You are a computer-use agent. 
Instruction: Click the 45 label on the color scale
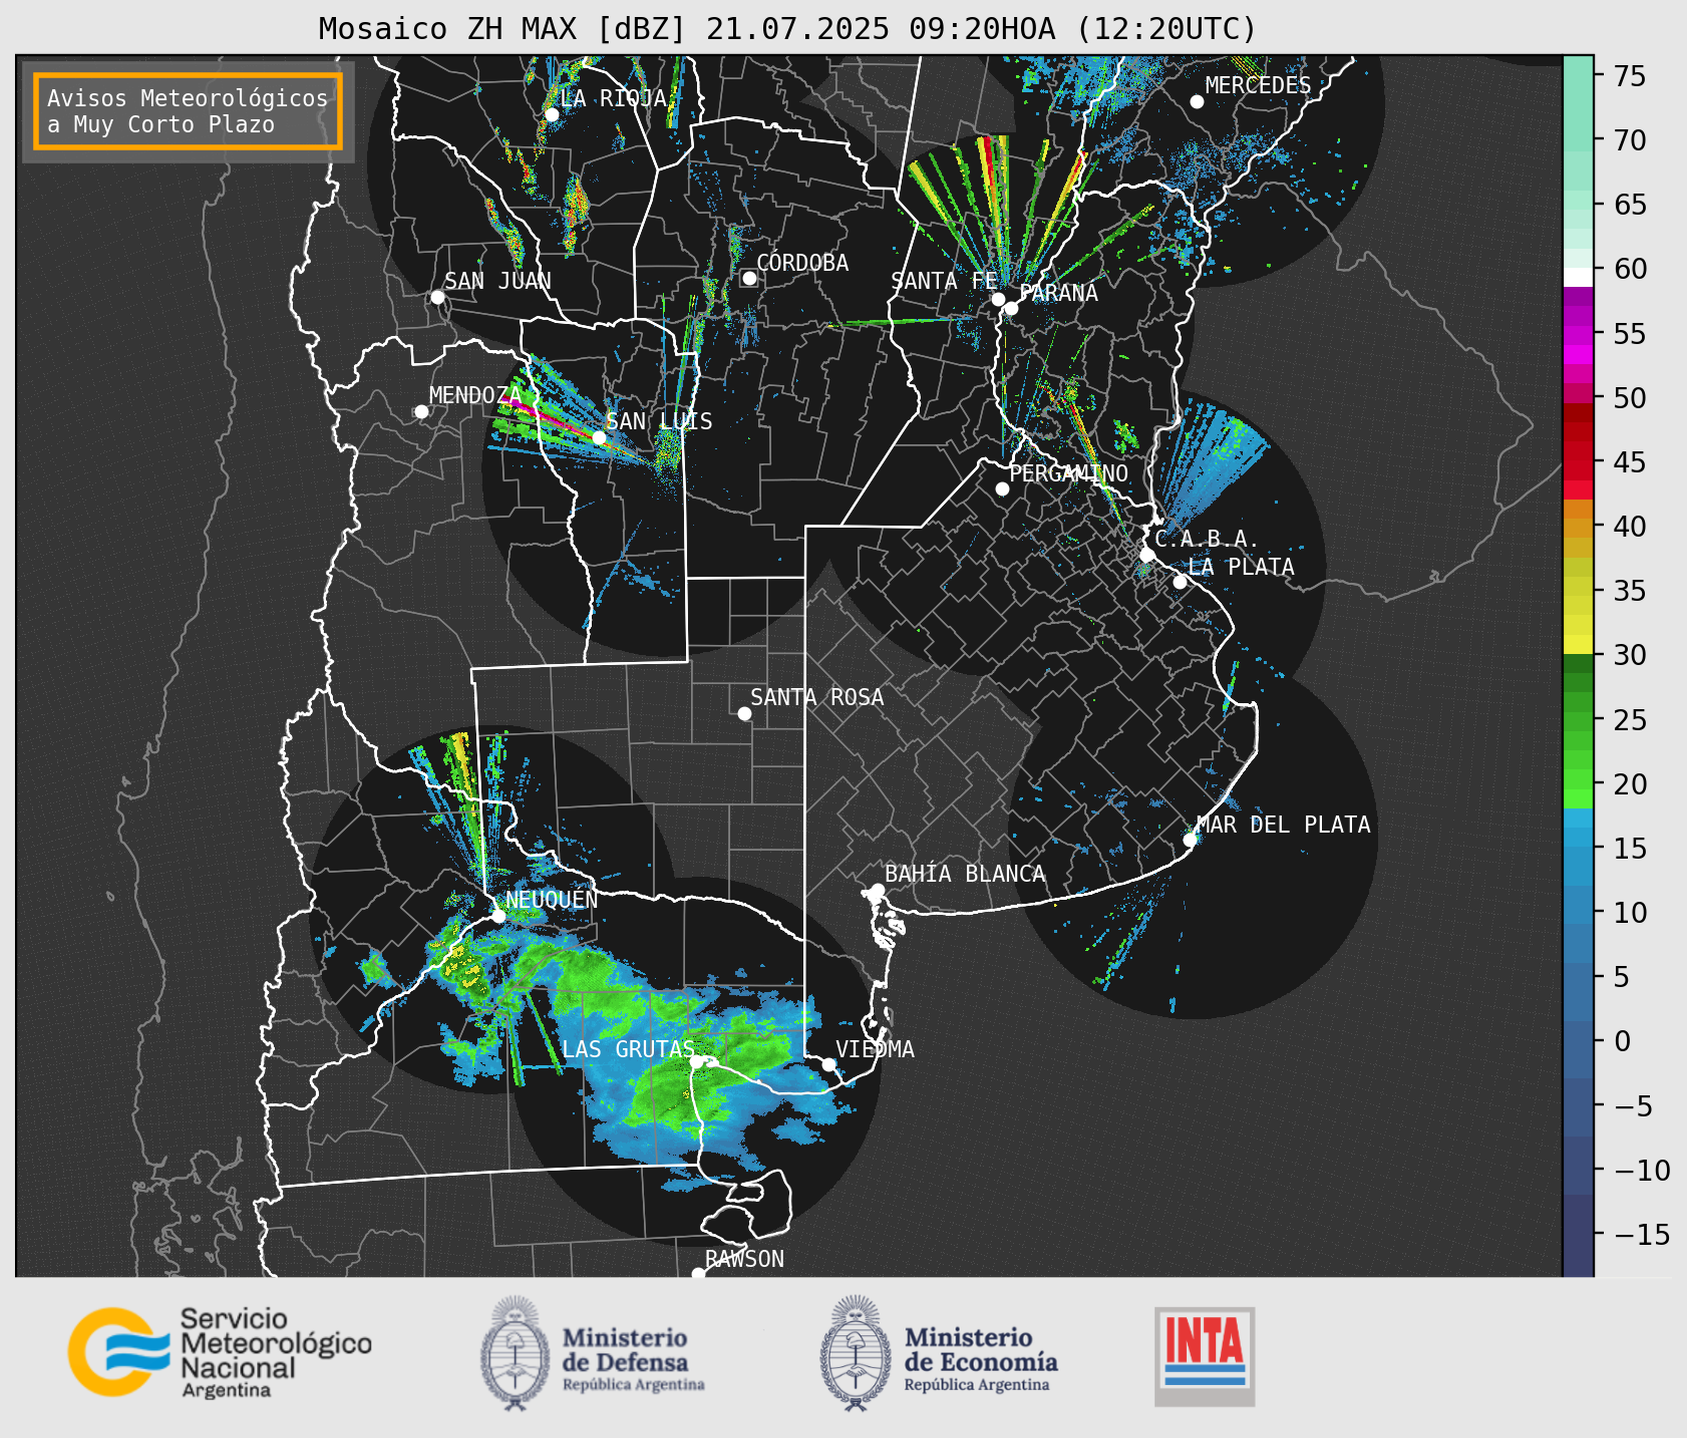1629,462
